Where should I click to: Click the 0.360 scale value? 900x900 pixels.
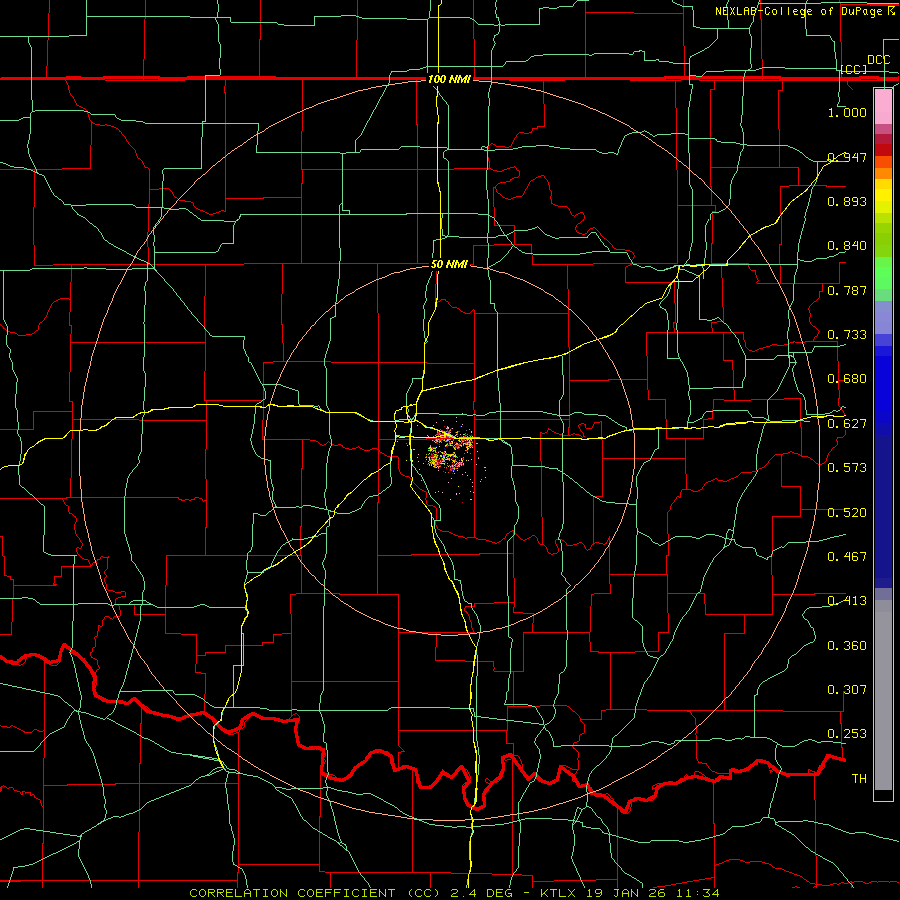pos(847,646)
